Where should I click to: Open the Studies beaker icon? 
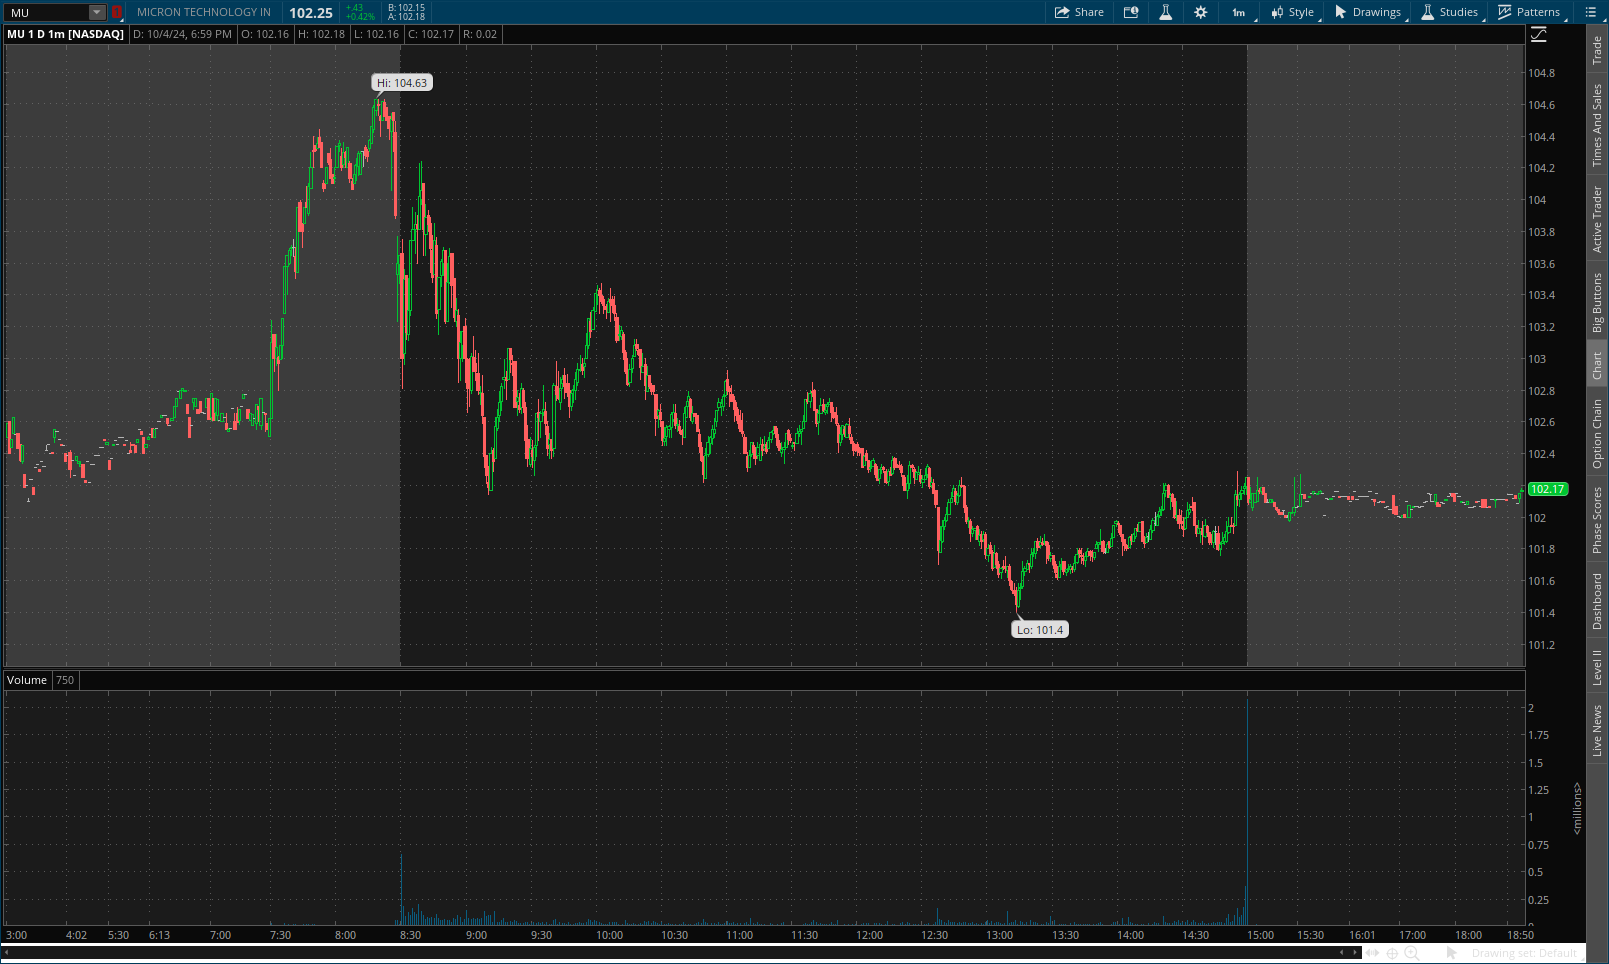pyautogui.click(x=1428, y=12)
